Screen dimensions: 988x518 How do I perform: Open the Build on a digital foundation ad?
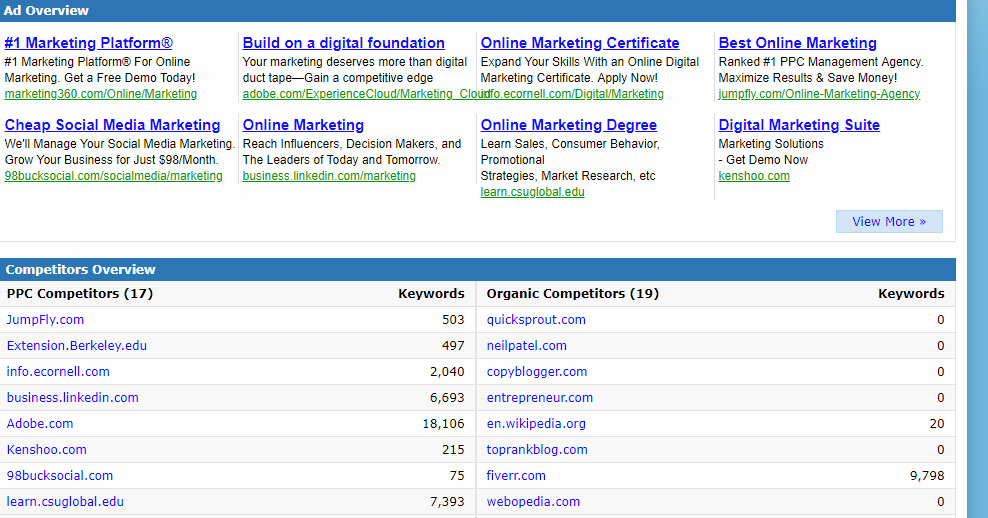click(x=343, y=43)
